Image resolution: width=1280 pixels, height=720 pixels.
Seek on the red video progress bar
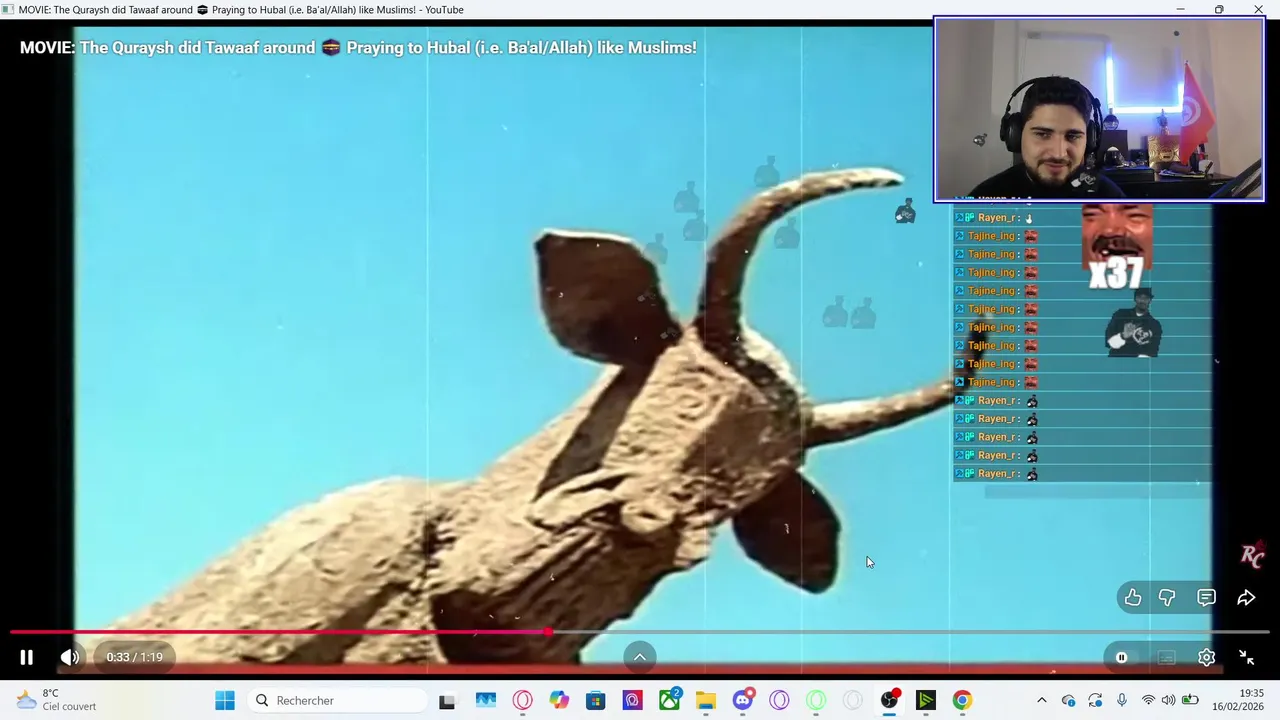(x=640, y=632)
